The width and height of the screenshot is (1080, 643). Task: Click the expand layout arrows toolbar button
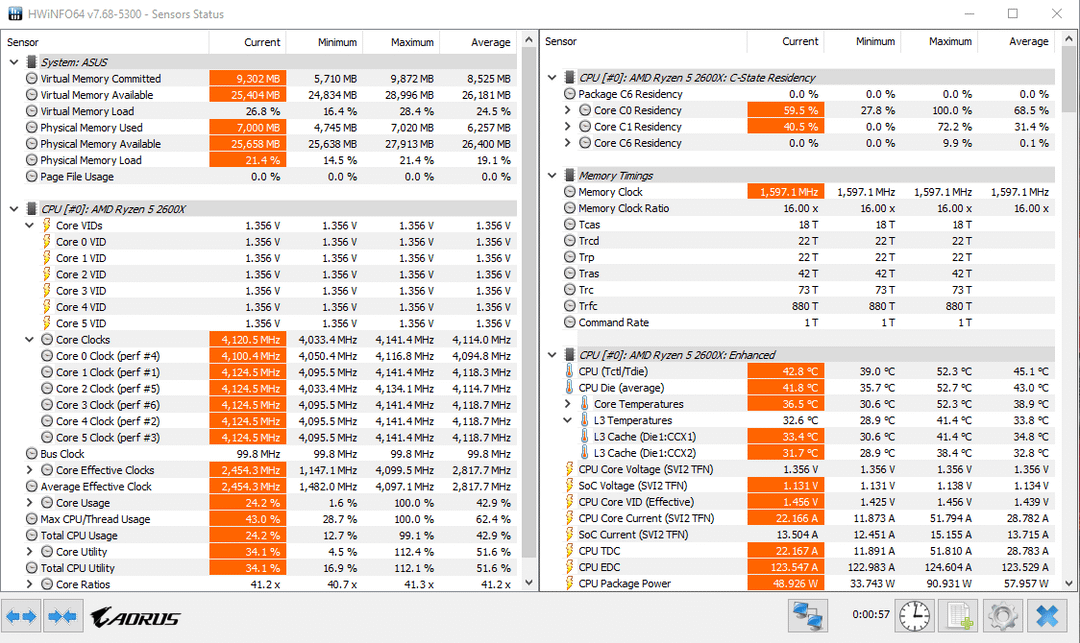click(21, 615)
